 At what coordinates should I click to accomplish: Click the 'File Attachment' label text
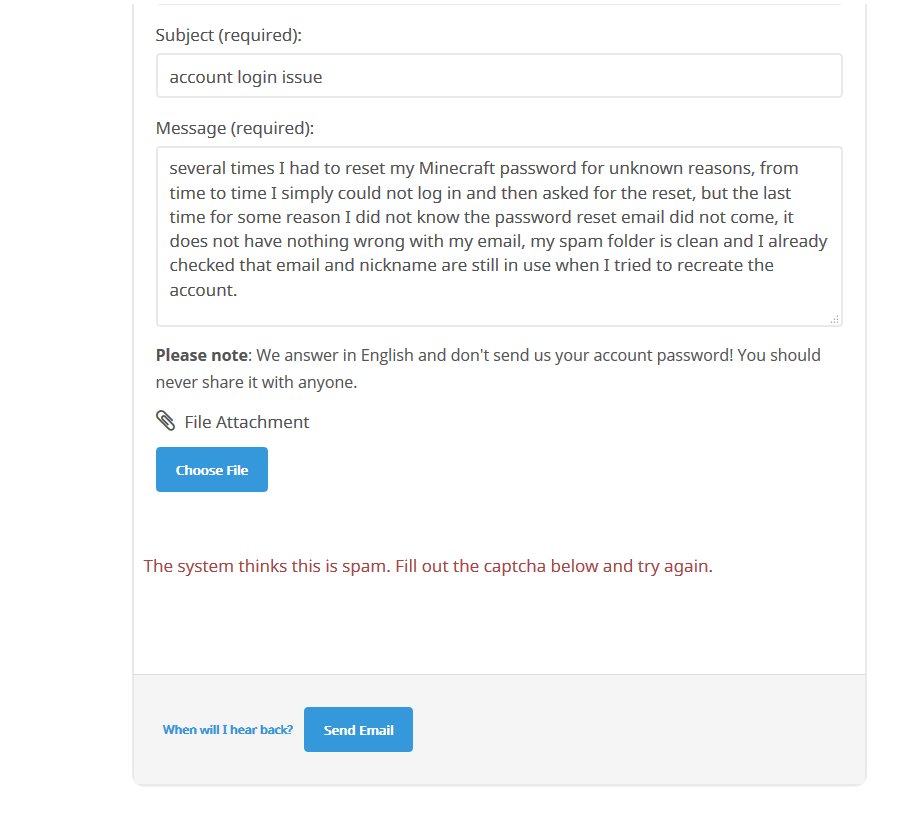(247, 422)
